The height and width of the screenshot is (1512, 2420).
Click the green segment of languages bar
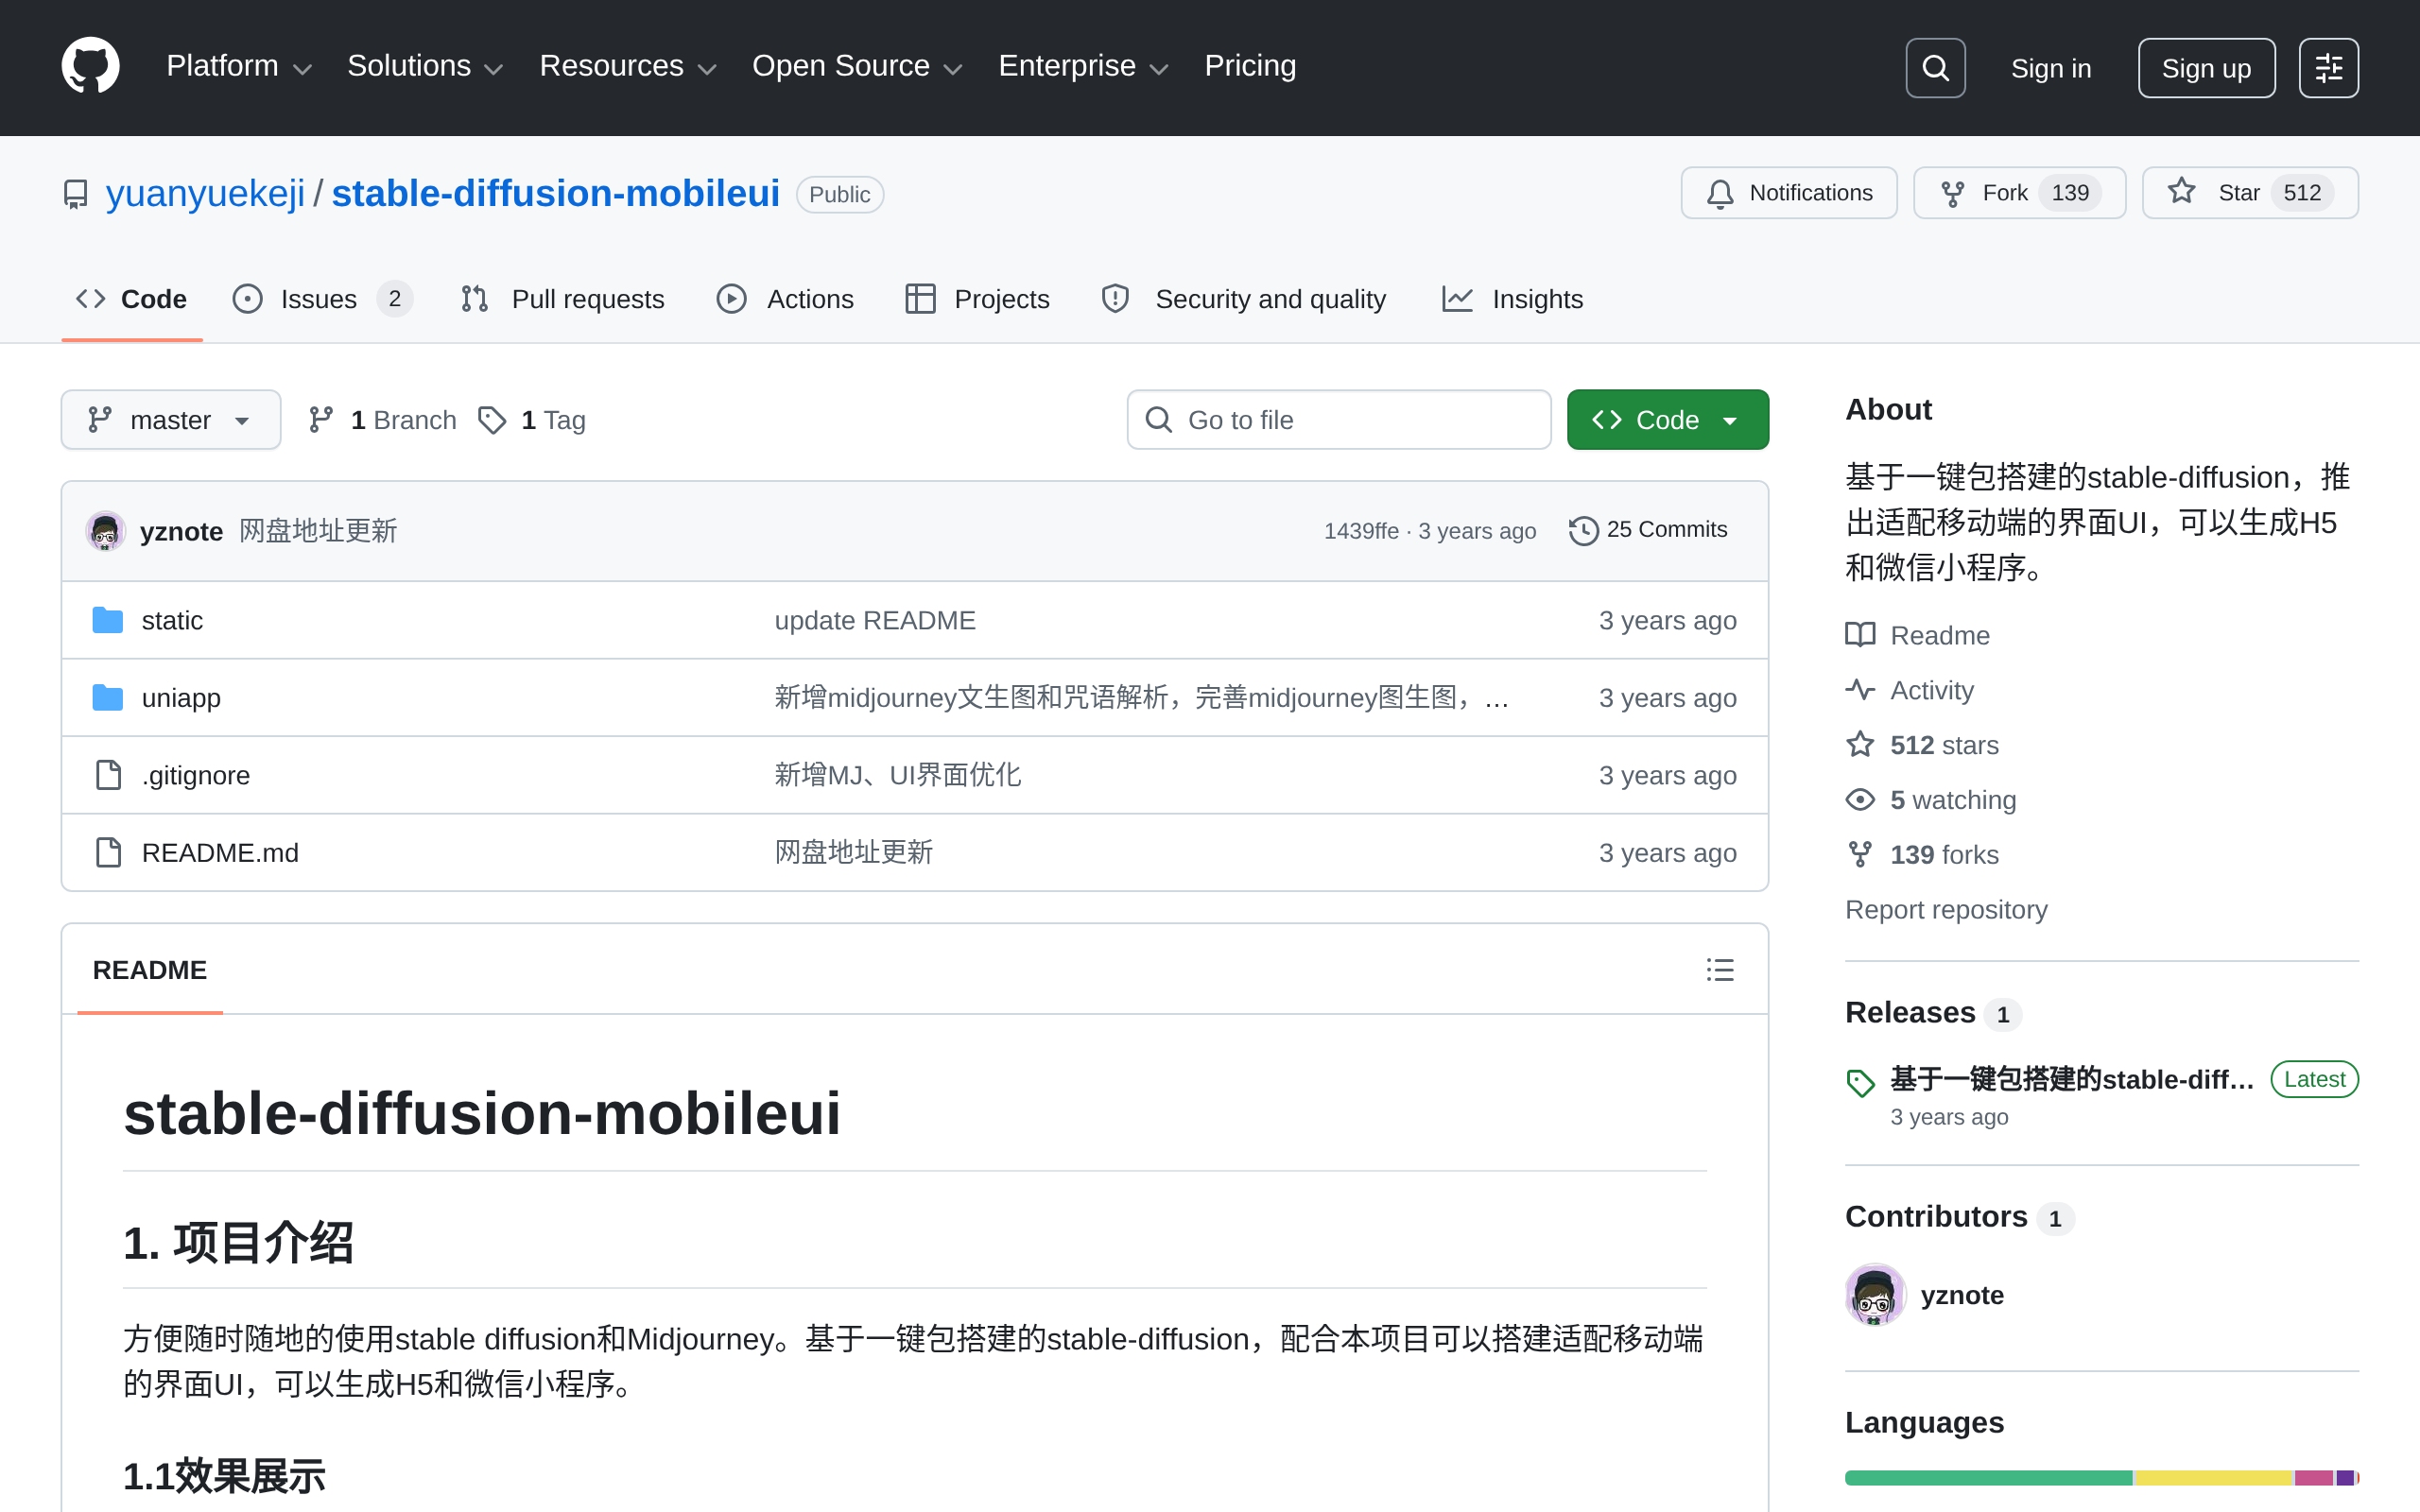[1989, 1478]
